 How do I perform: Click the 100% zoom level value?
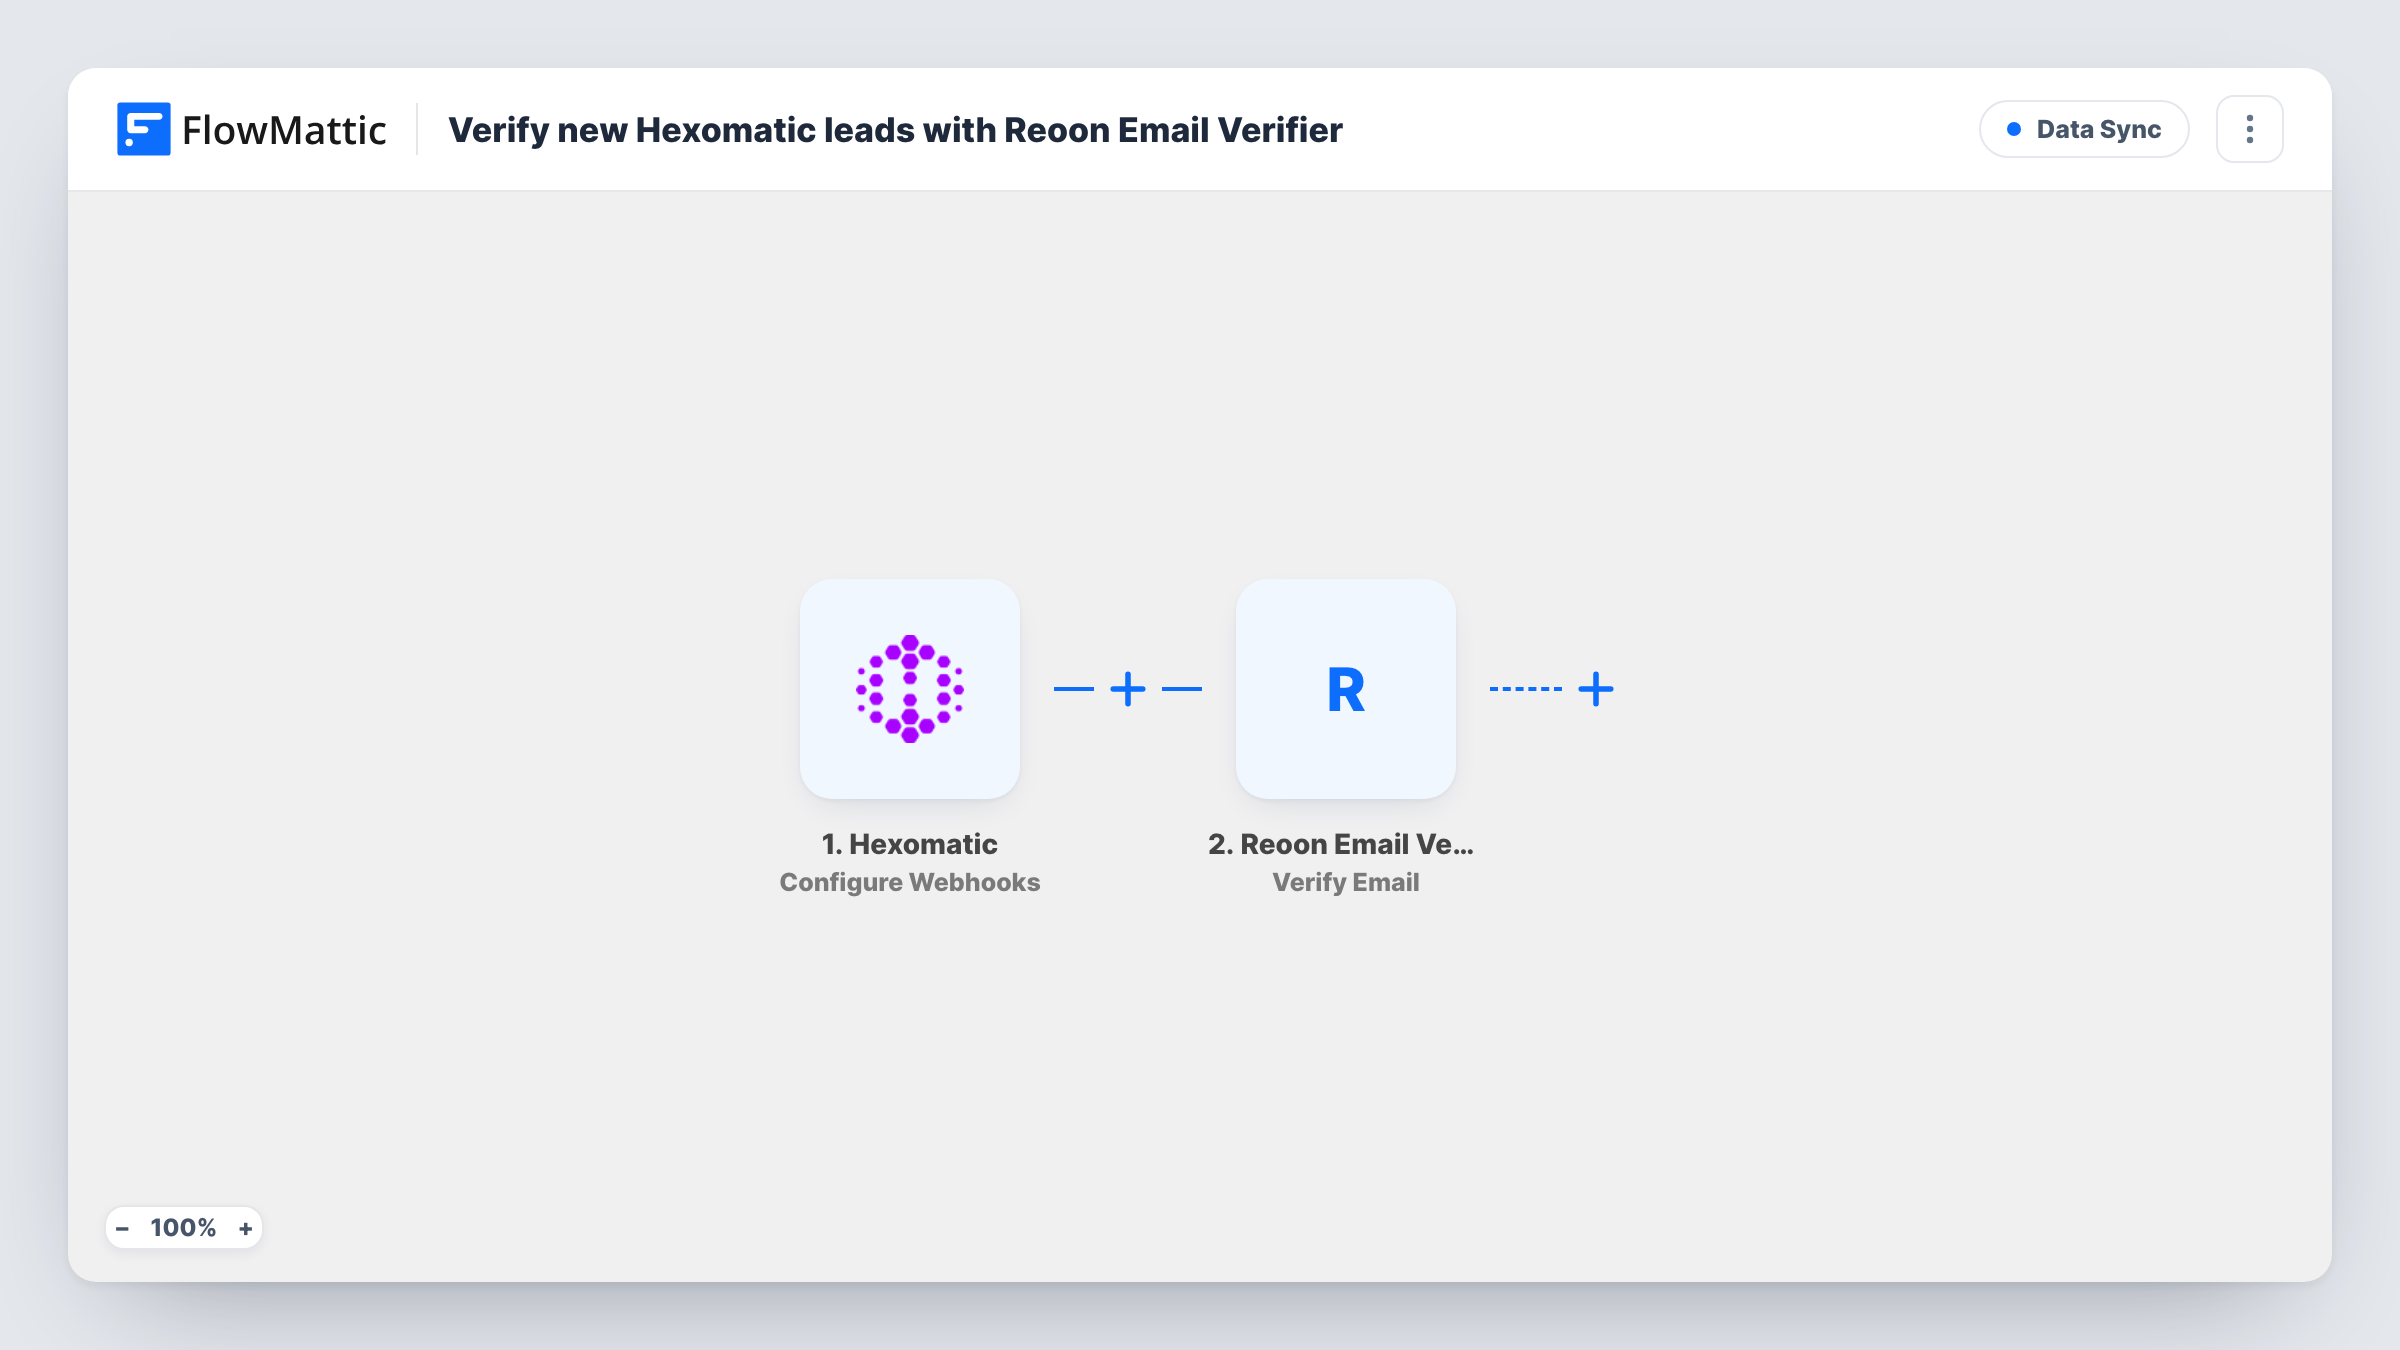pos(183,1228)
